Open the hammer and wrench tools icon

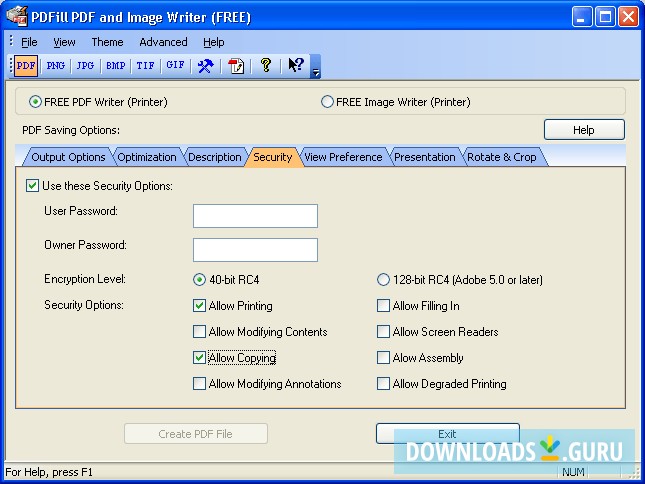(x=205, y=66)
